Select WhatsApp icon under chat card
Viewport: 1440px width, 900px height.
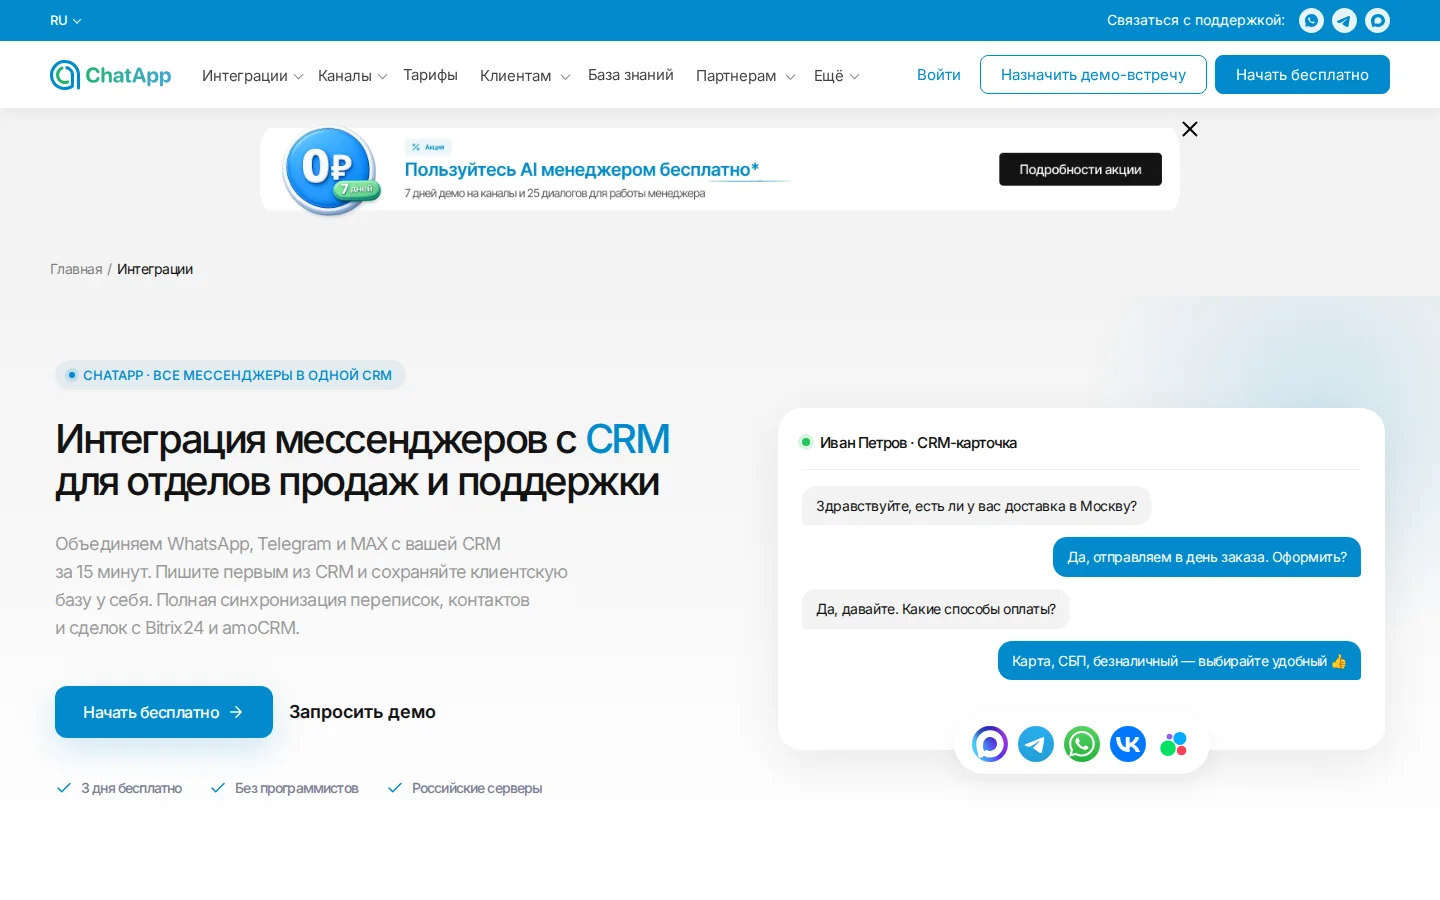(1082, 744)
